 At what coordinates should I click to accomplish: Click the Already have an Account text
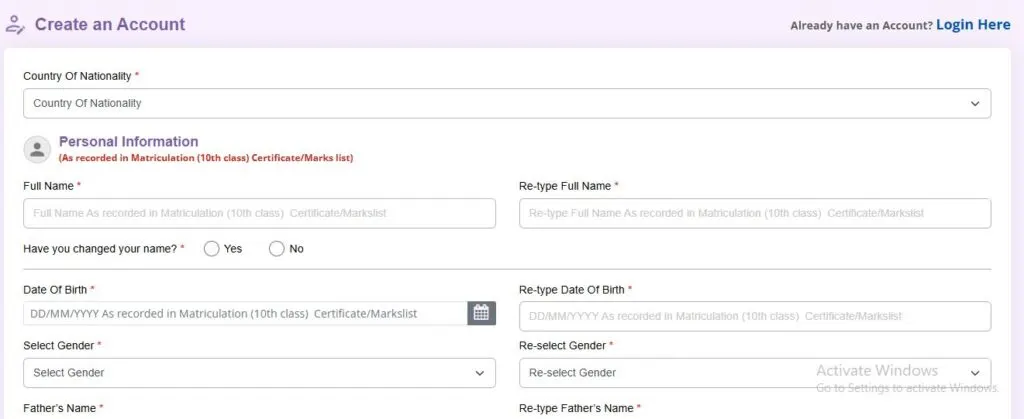click(860, 25)
